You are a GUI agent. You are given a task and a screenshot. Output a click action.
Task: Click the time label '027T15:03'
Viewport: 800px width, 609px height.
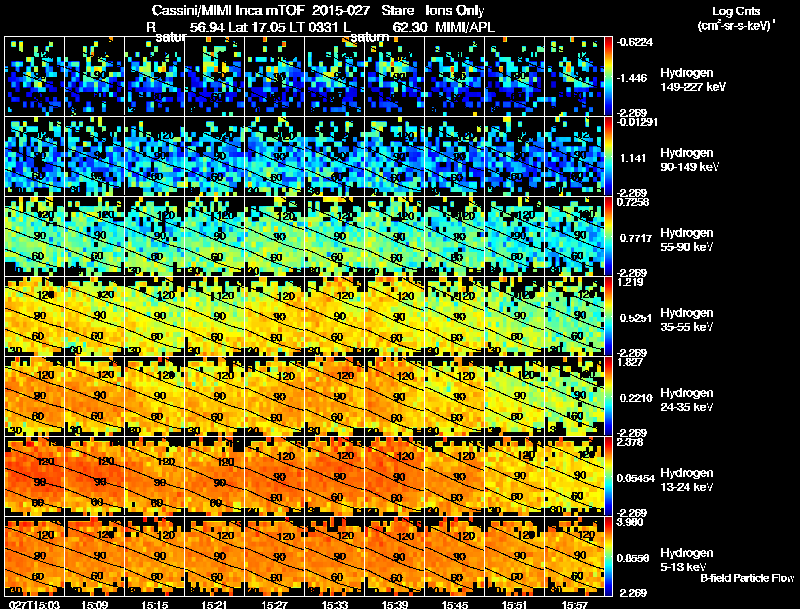tap(35, 604)
